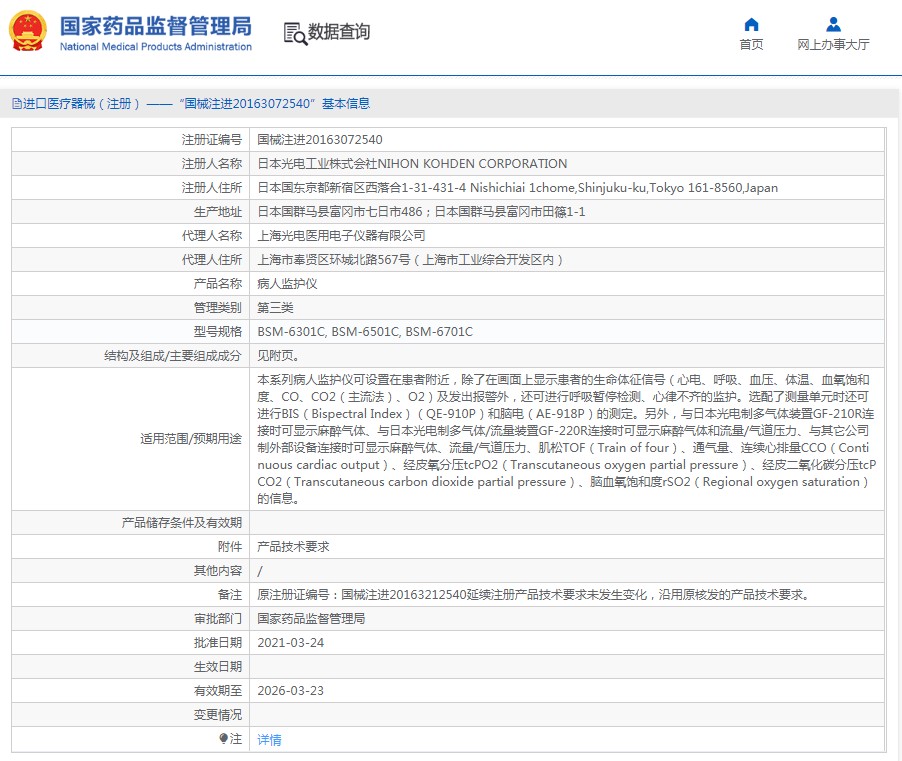Viewport: 902px width, 761px height.
Task: Open the 详情 link in the 注 row
Action: coord(269,740)
